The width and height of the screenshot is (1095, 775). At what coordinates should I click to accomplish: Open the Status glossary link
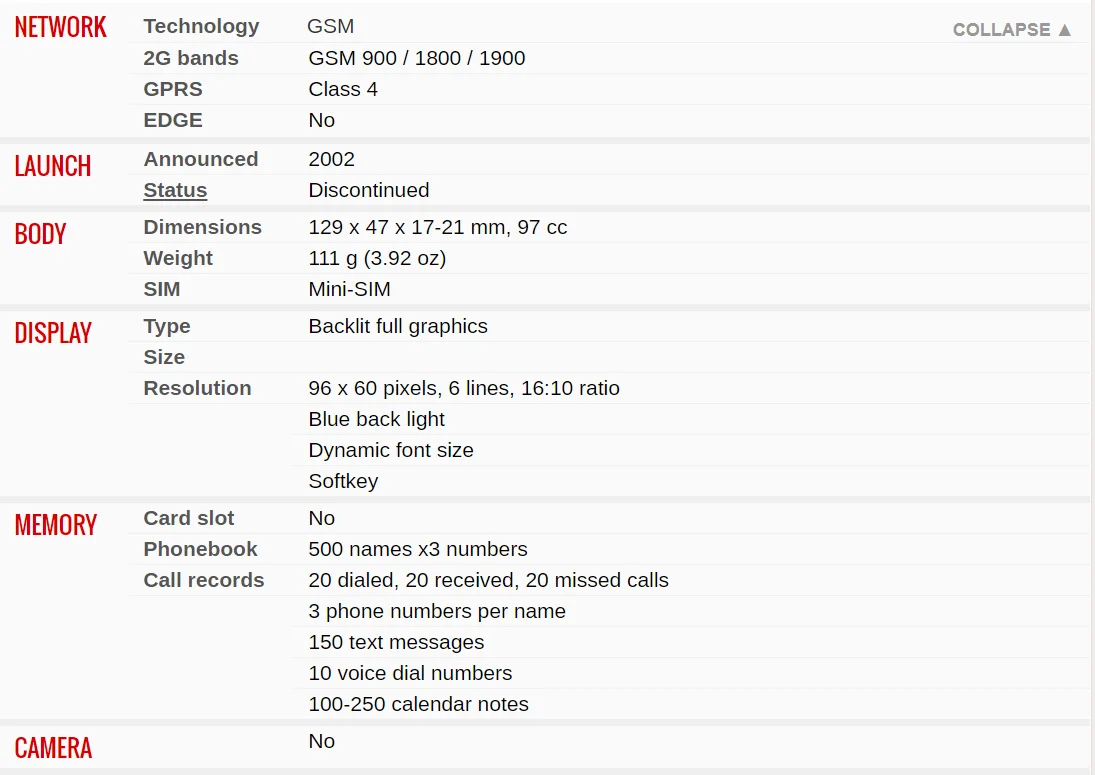175,190
